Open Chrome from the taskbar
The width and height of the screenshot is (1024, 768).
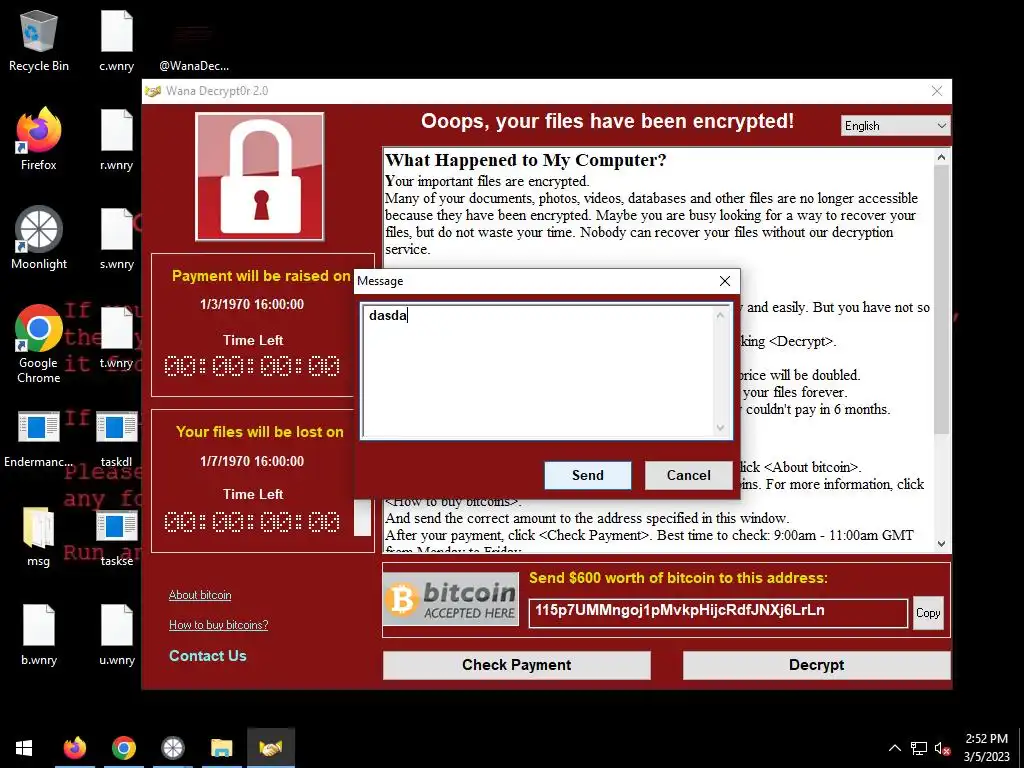pos(123,748)
